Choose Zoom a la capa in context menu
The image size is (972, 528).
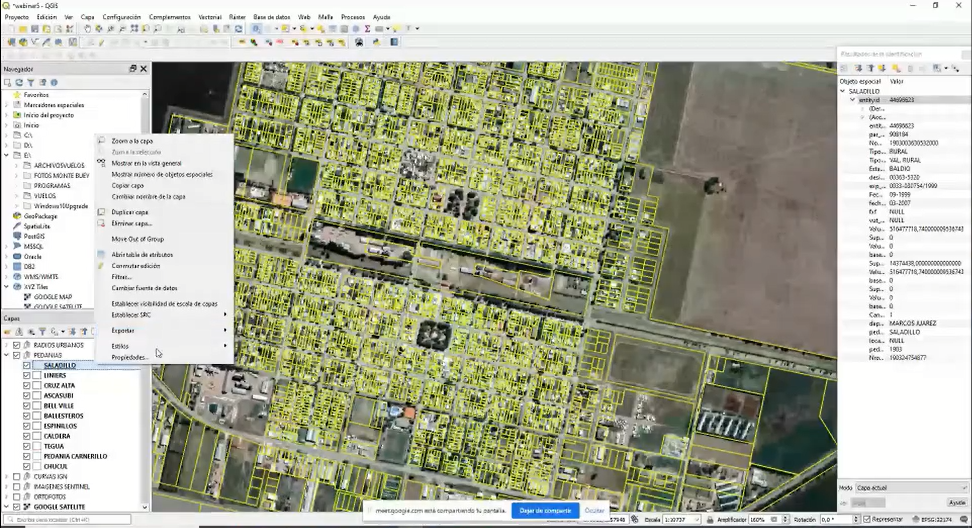tap(132, 141)
